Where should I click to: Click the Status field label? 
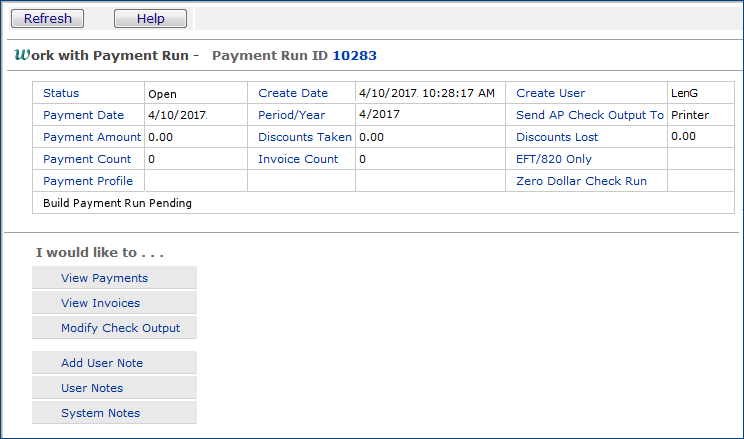click(x=61, y=93)
